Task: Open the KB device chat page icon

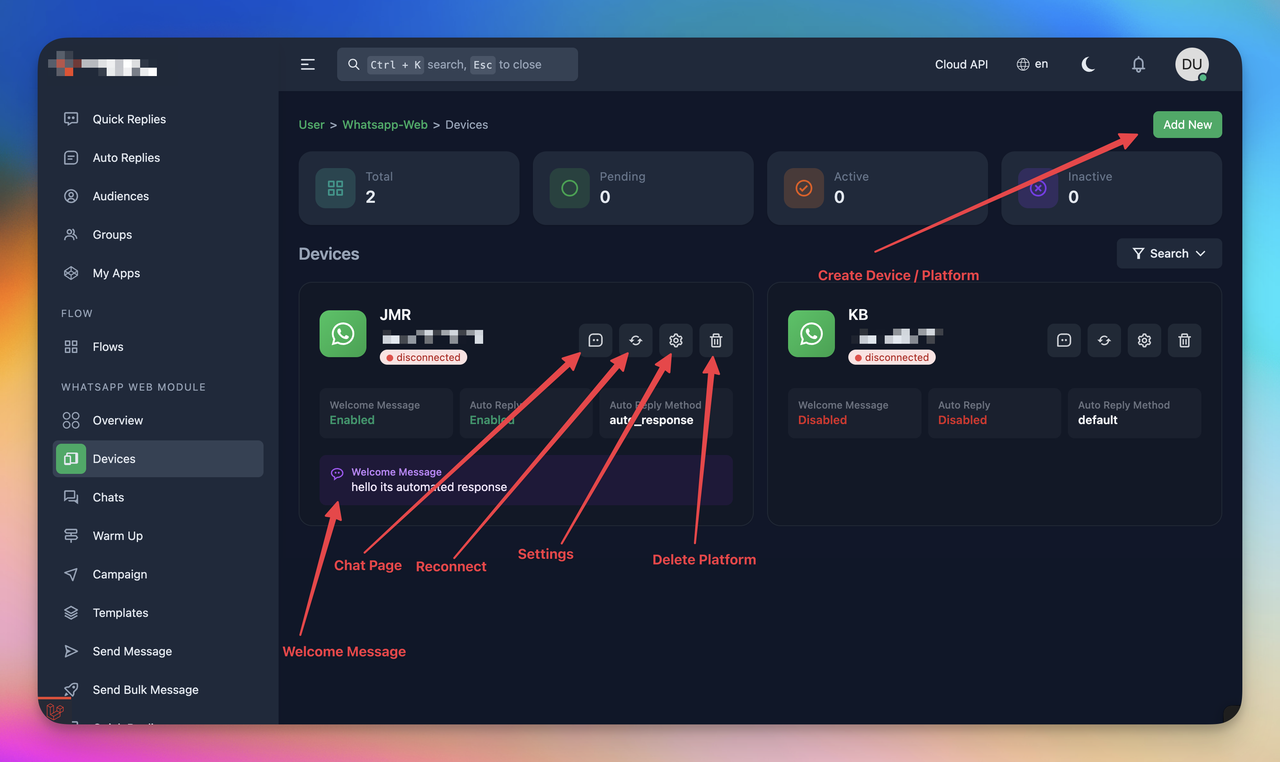Action: pyautogui.click(x=1064, y=340)
